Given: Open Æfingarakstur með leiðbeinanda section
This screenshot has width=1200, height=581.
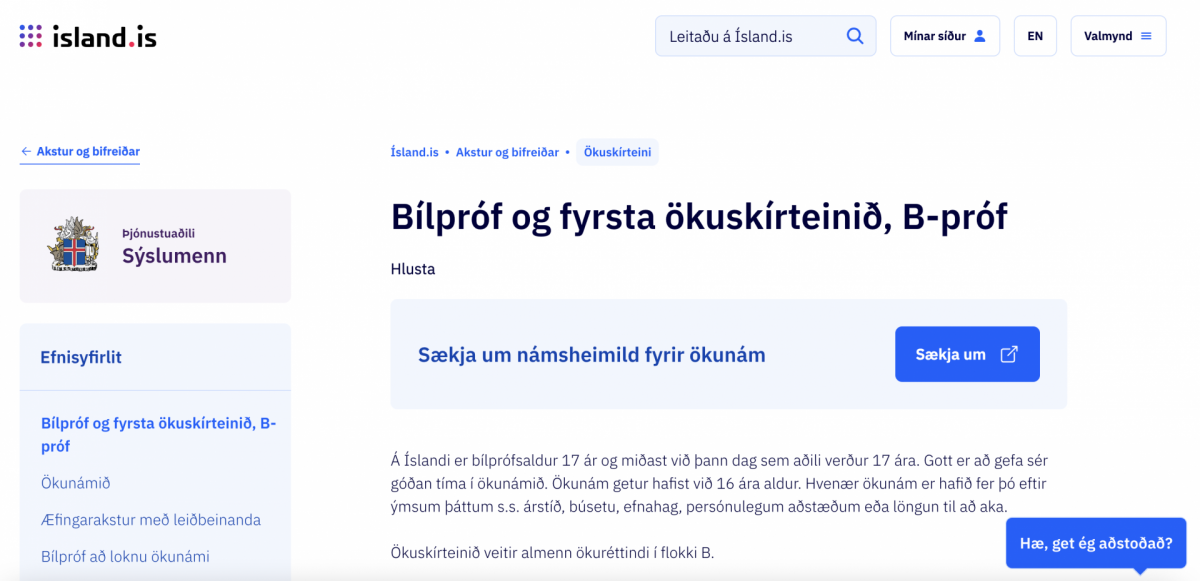Looking at the screenshot, I should pyautogui.click(x=151, y=520).
